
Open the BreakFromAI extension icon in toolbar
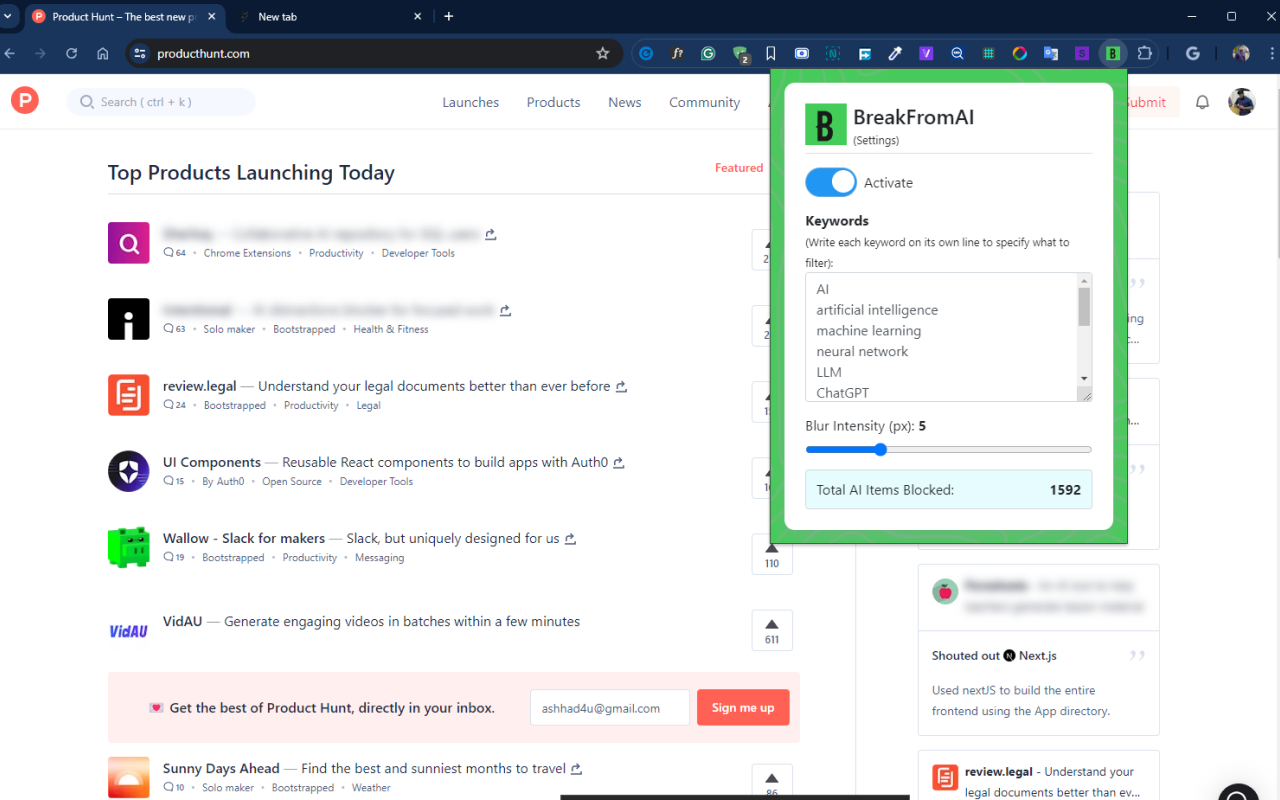click(1113, 53)
